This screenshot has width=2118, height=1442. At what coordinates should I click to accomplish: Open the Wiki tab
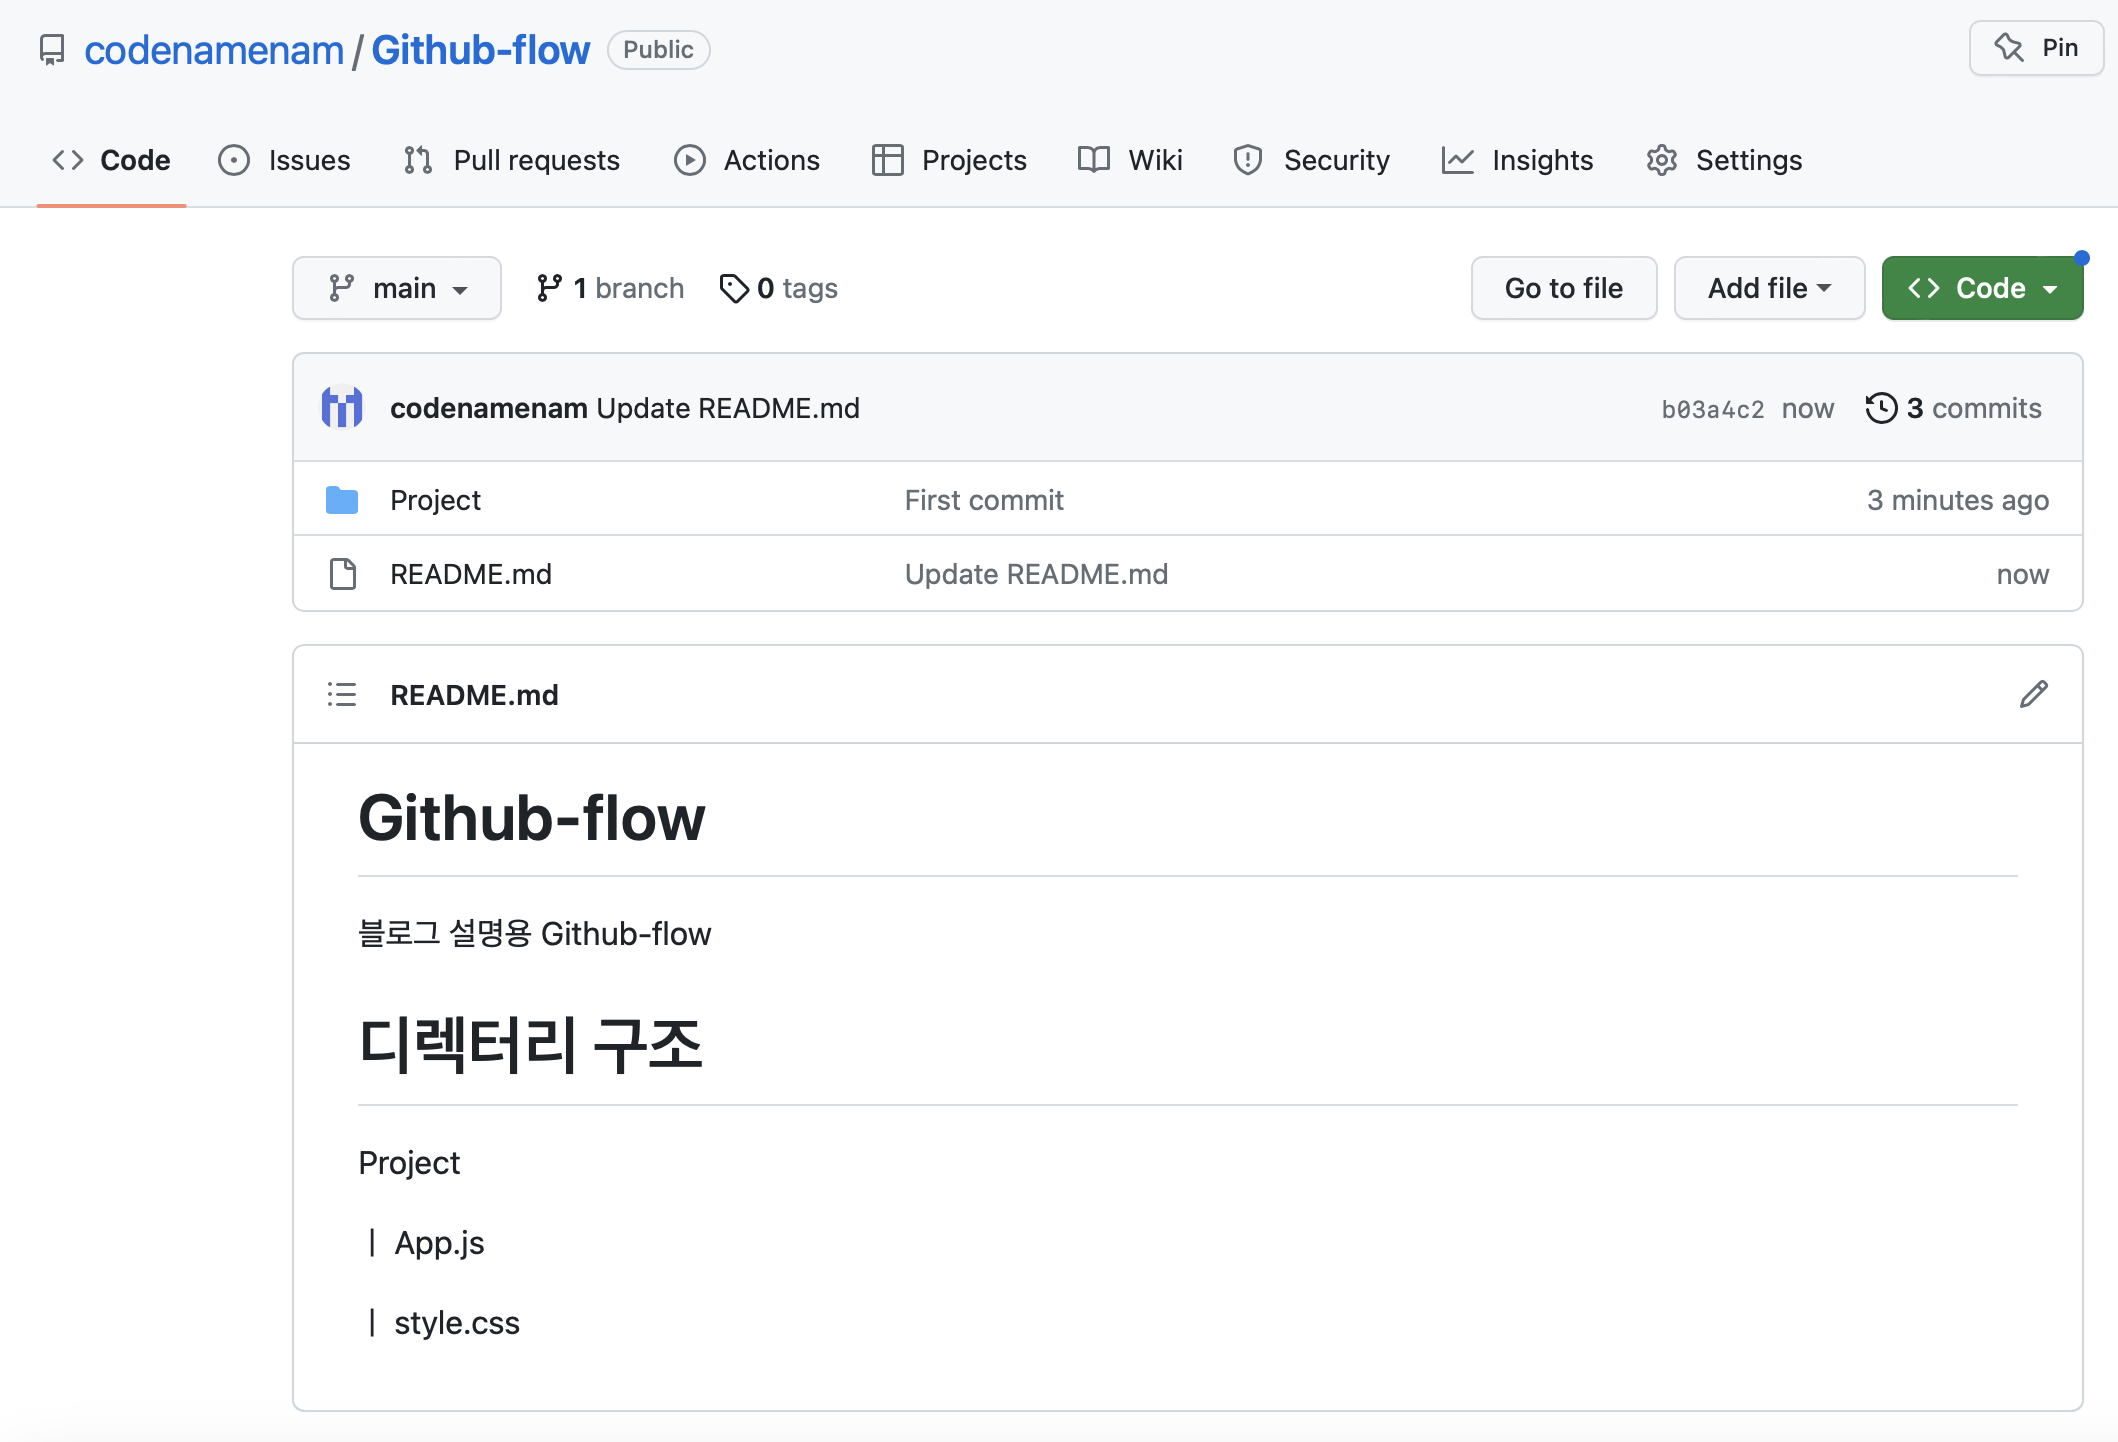[1130, 160]
